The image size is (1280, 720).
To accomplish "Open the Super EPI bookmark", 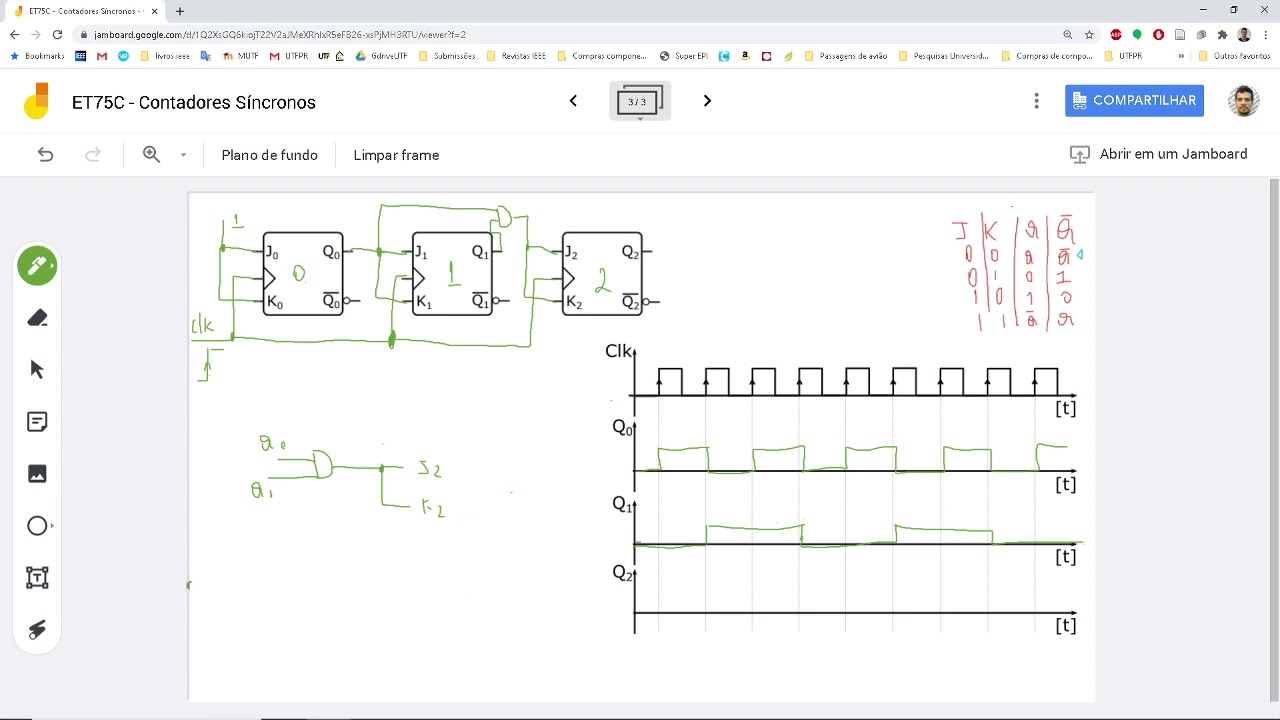I will (x=684, y=56).
